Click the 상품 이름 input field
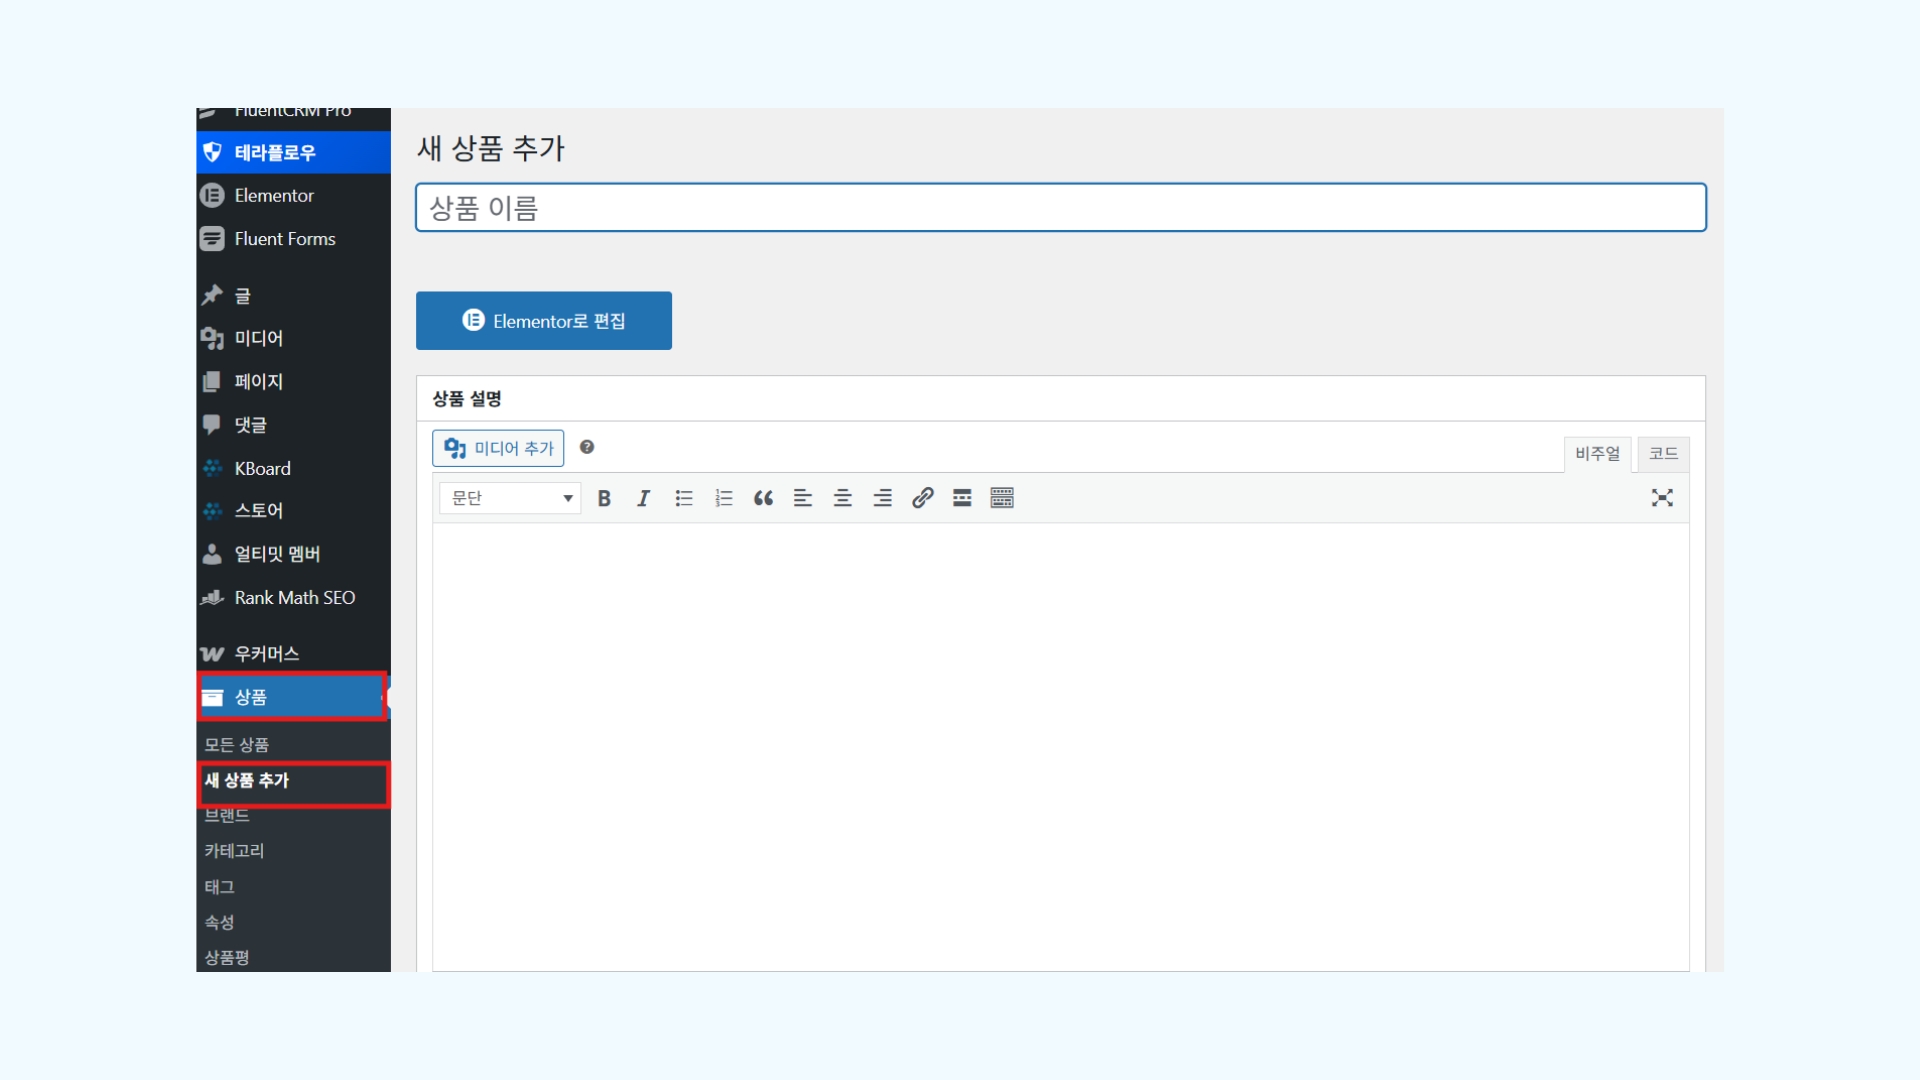The height and width of the screenshot is (1080, 1920). pyautogui.click(x=1060, y=208)
